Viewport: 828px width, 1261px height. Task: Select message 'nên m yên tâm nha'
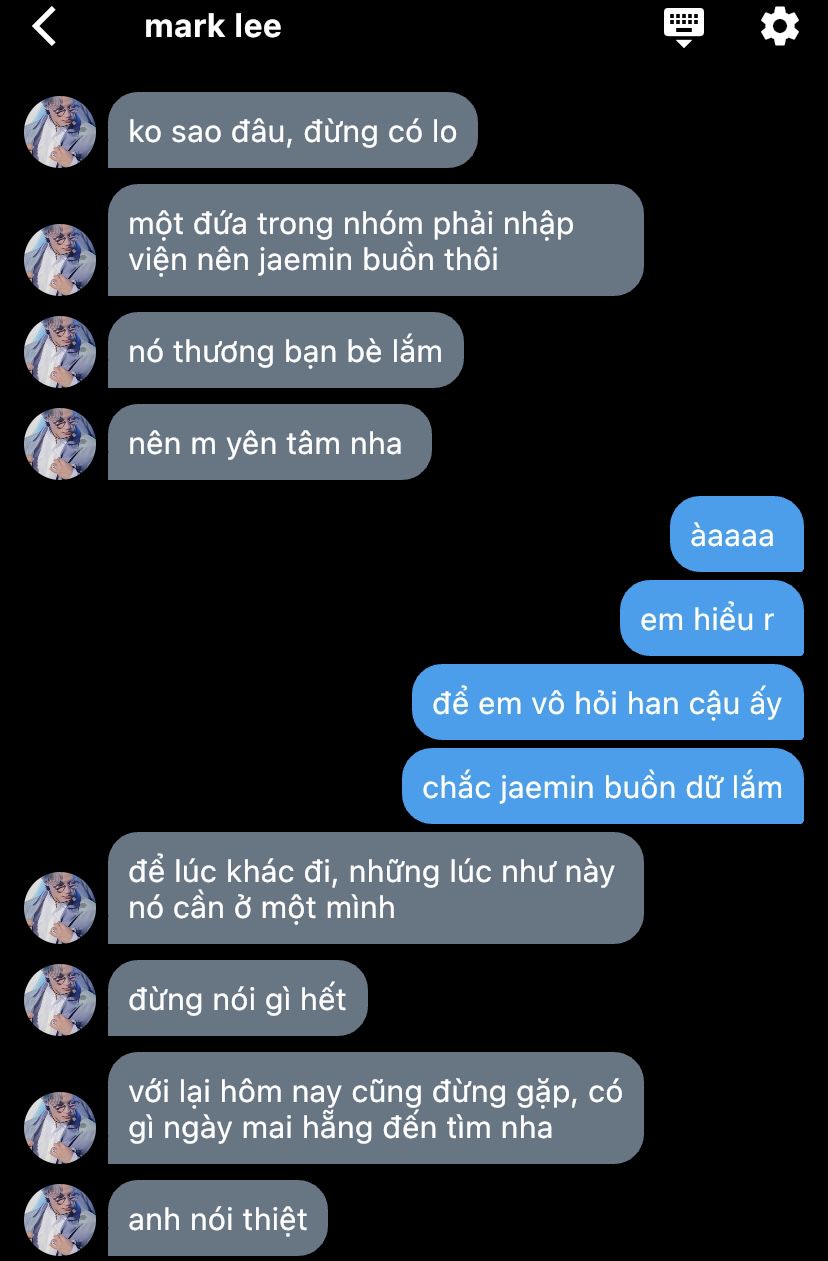[270, 442]
